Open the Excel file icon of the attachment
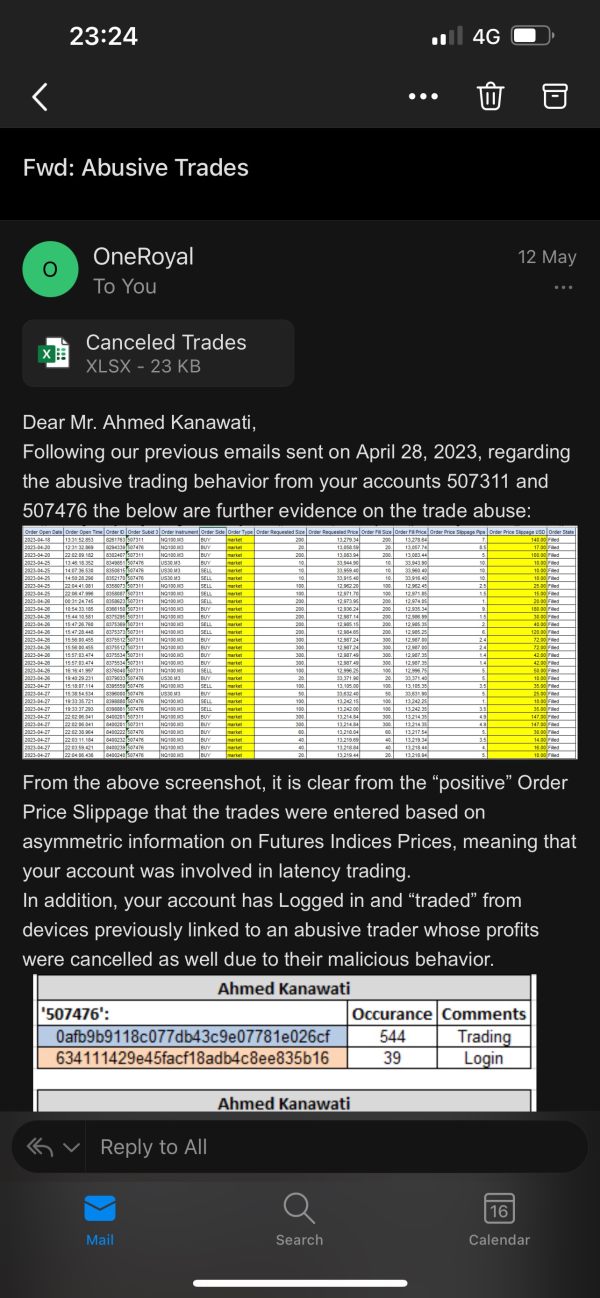Screen dimensions: 600x1298 pyautogui.click(x=53, y=353)
